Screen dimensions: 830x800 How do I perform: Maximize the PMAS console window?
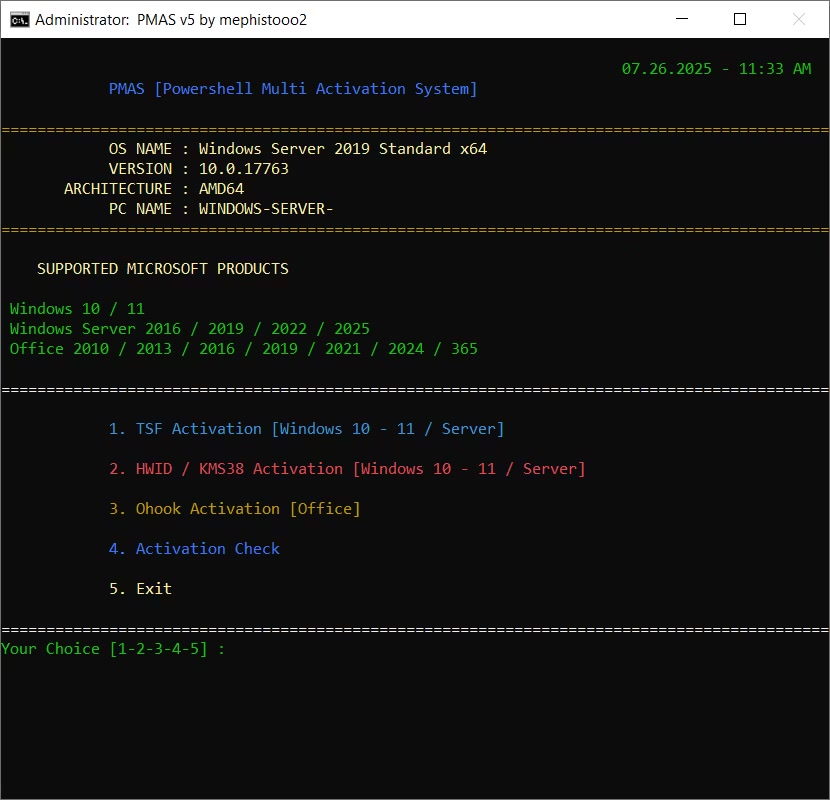pyautogui.click(x=740, y=19)
